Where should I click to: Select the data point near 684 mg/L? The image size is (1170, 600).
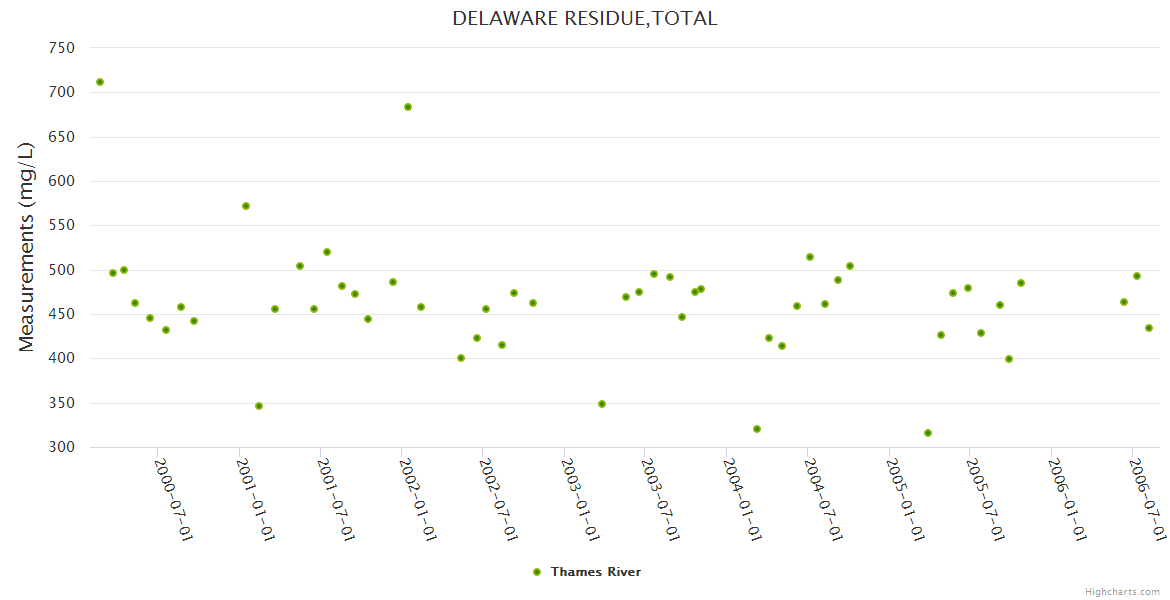point(408,107)
